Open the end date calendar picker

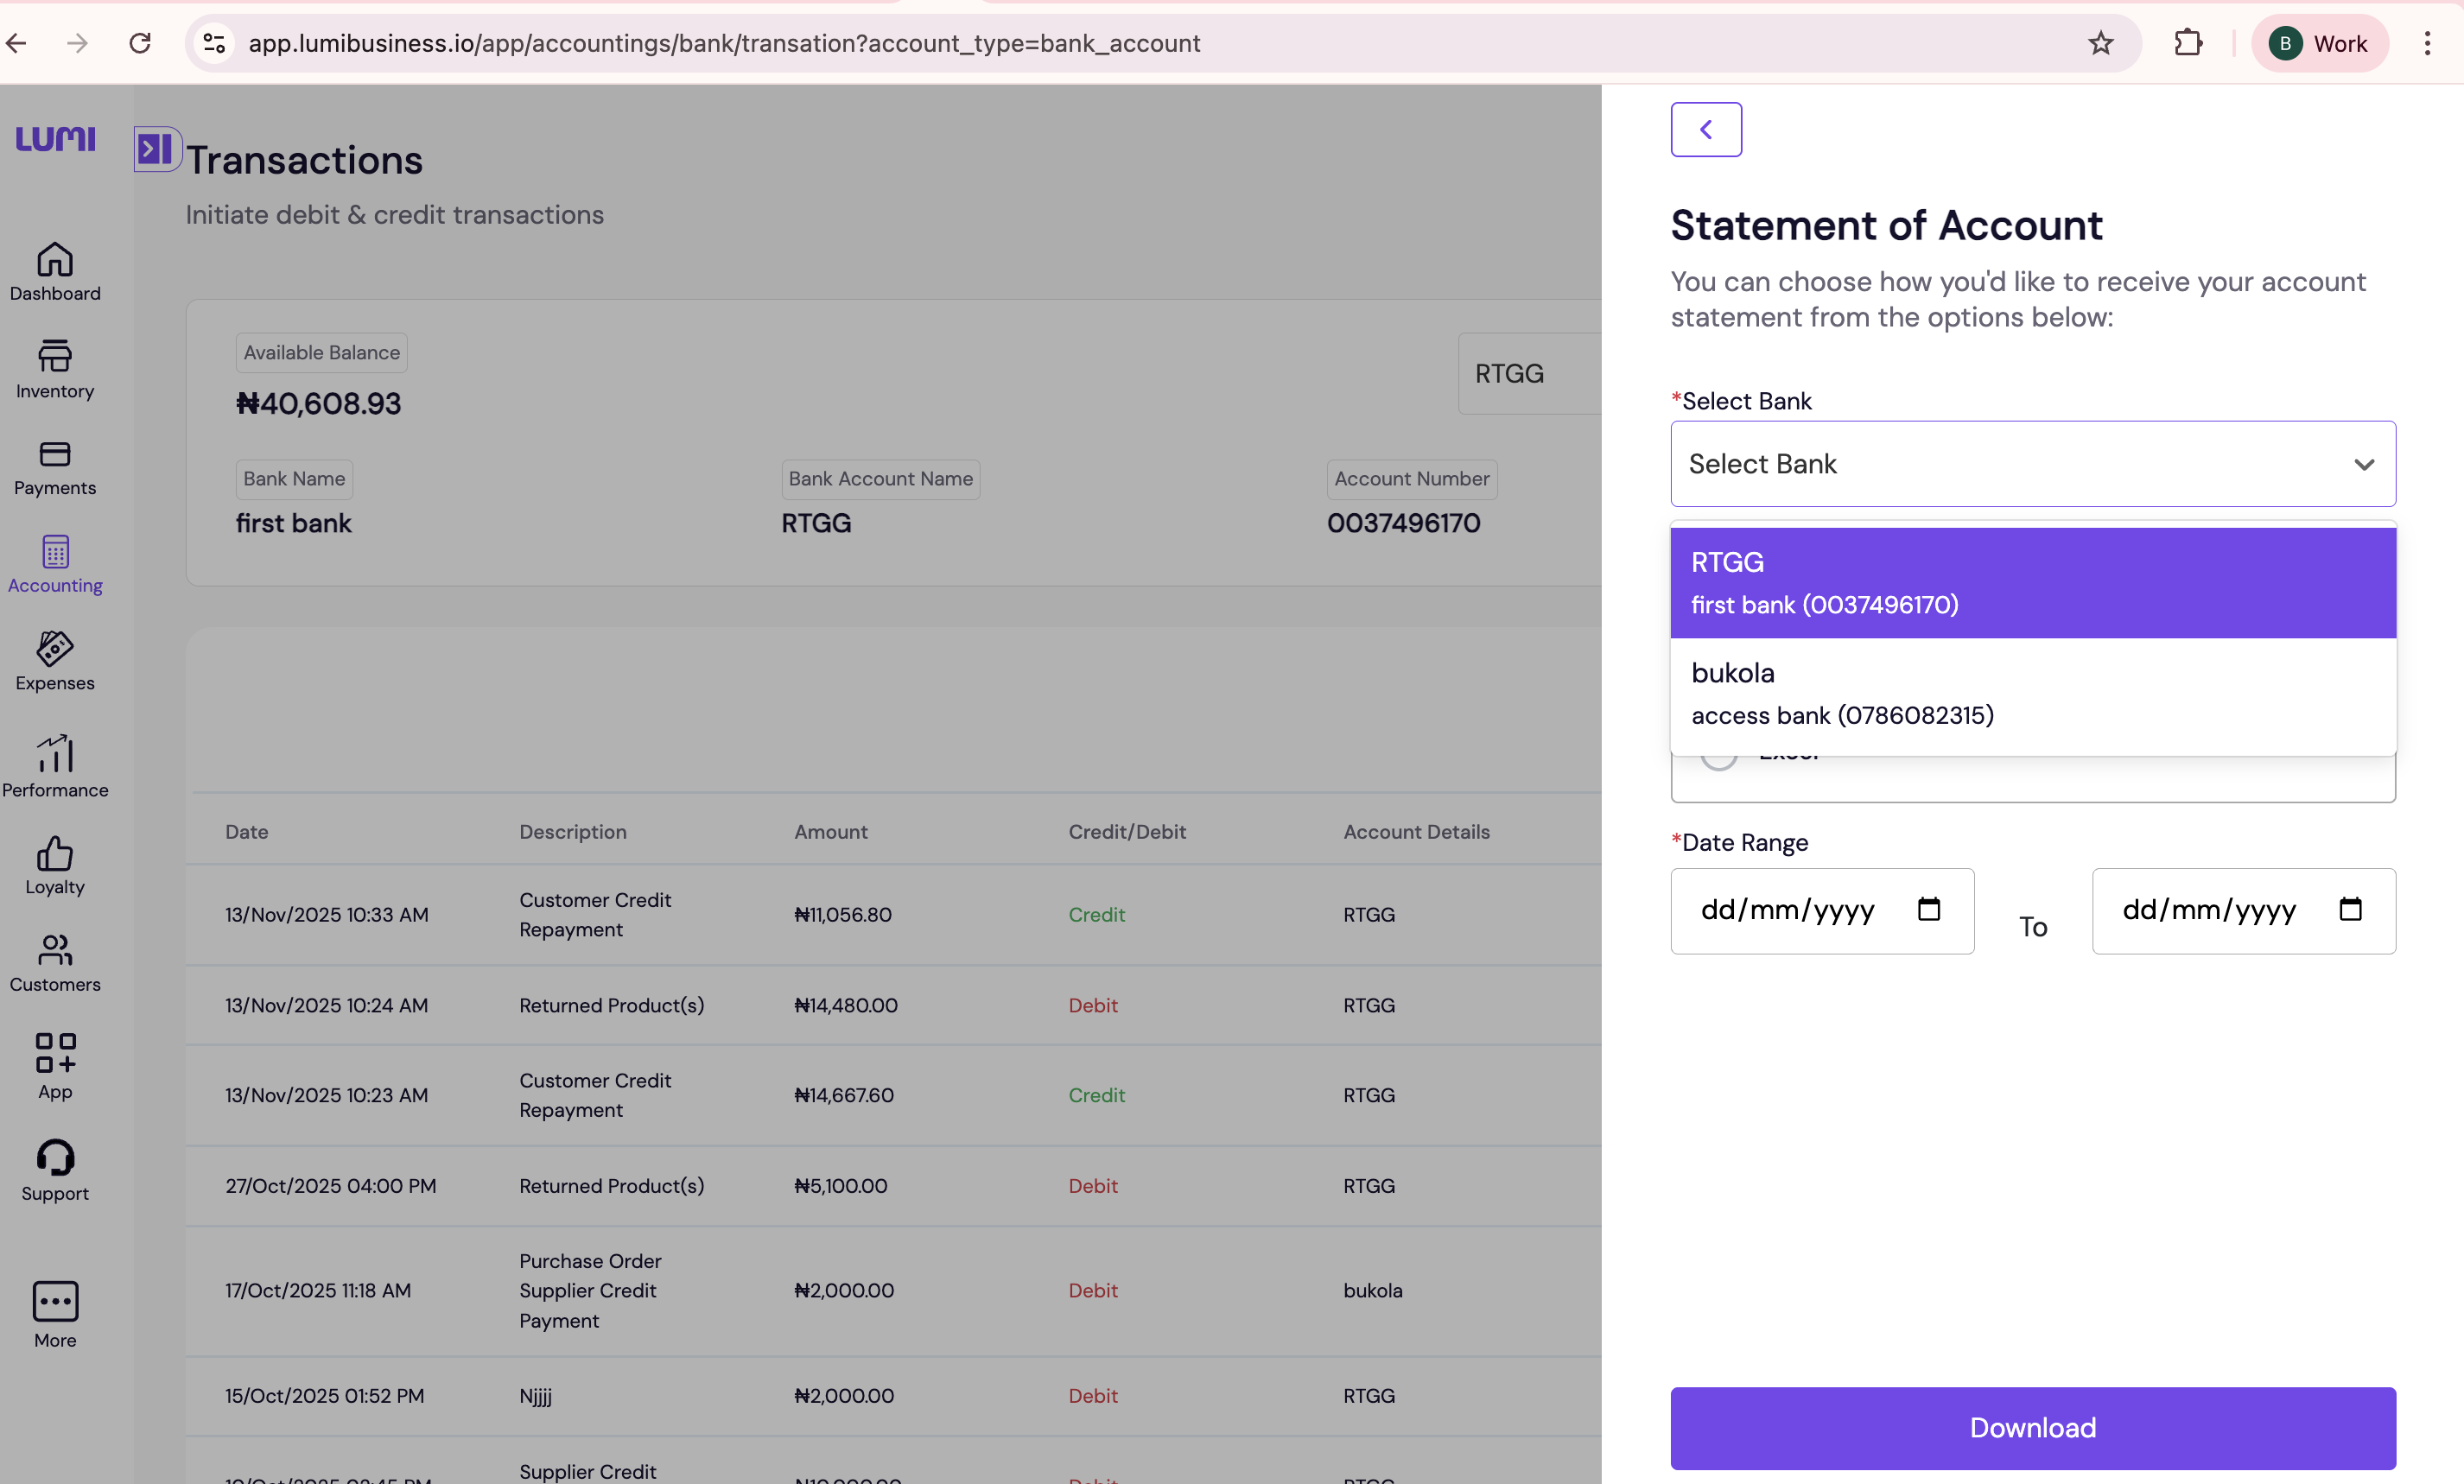[x=2350, y=910]
